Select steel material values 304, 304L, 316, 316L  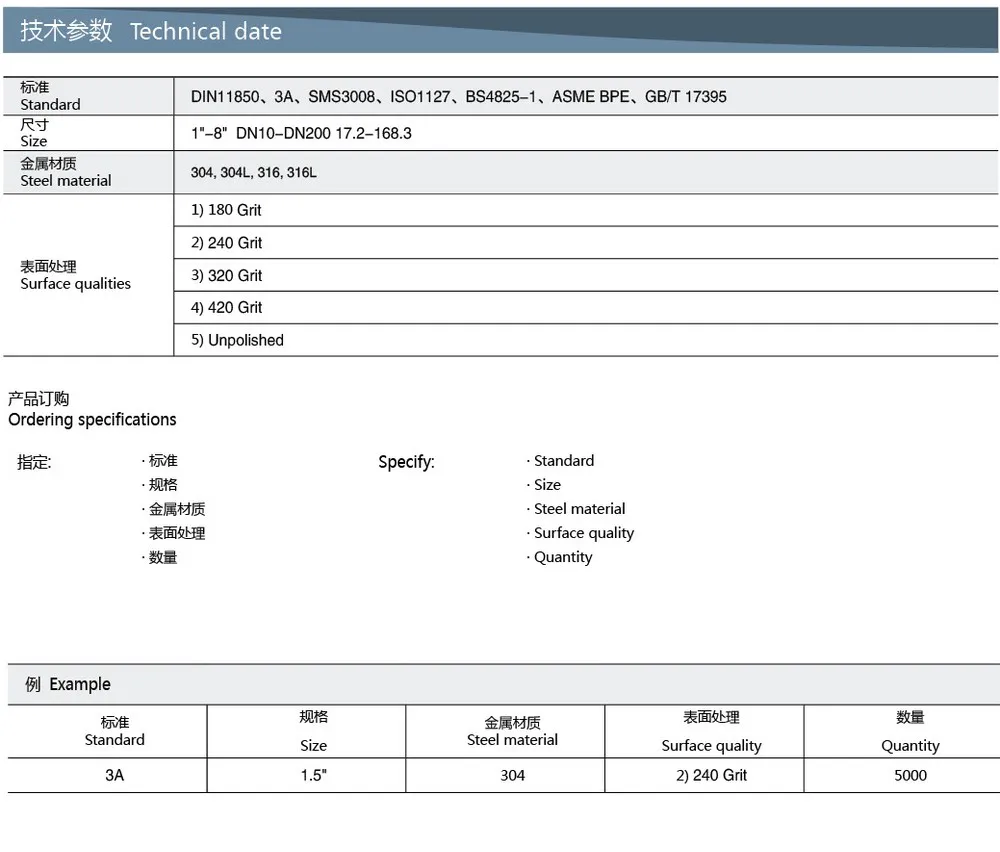coord(254,173)
